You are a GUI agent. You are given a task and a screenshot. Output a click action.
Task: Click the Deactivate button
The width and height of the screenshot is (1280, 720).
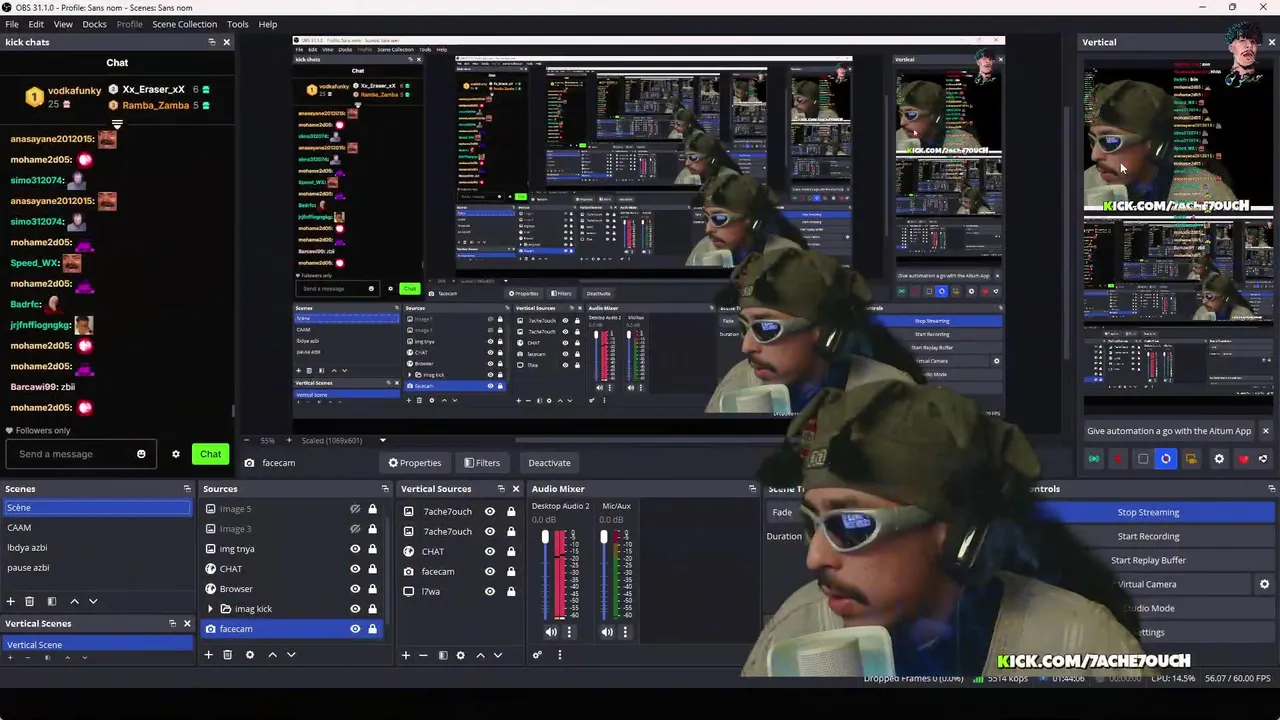[549, 463]
